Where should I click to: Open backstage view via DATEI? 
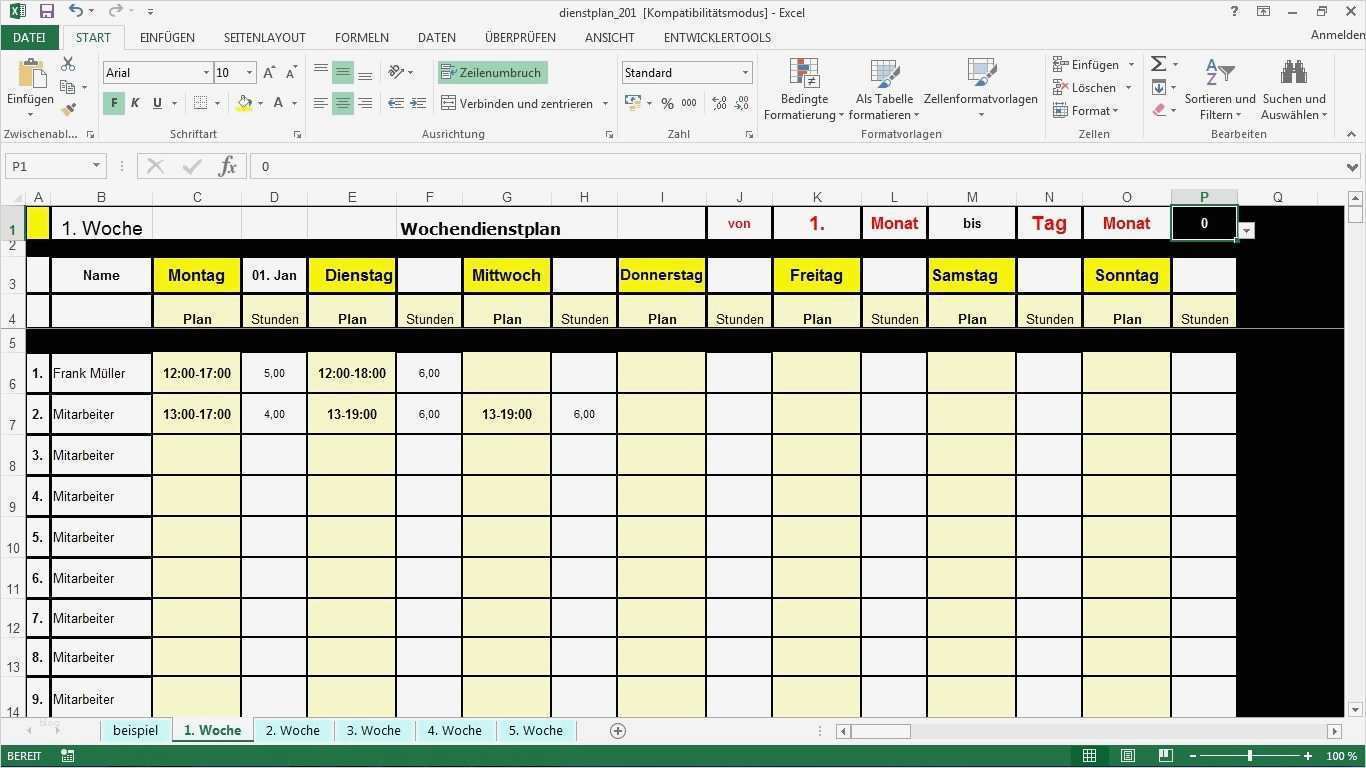point(29,37)
